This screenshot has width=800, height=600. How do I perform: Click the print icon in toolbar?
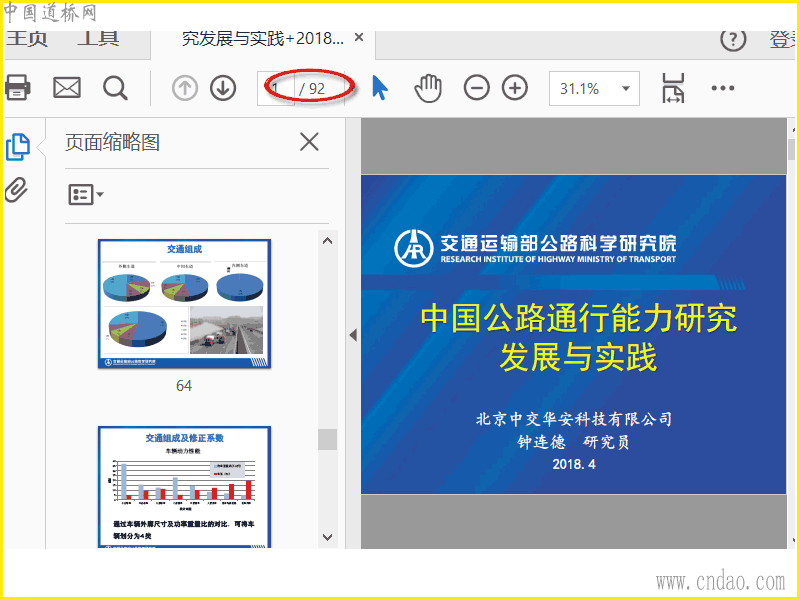pyautogui.click(x=17, y=88)
